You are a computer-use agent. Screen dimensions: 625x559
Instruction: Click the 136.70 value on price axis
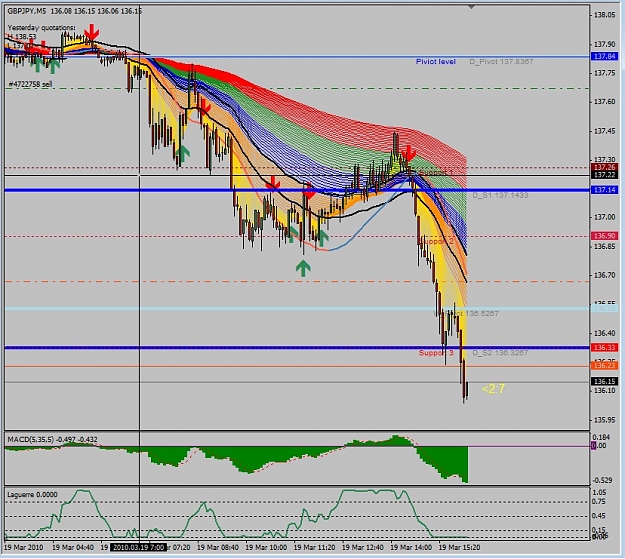[x=604, y=275]
